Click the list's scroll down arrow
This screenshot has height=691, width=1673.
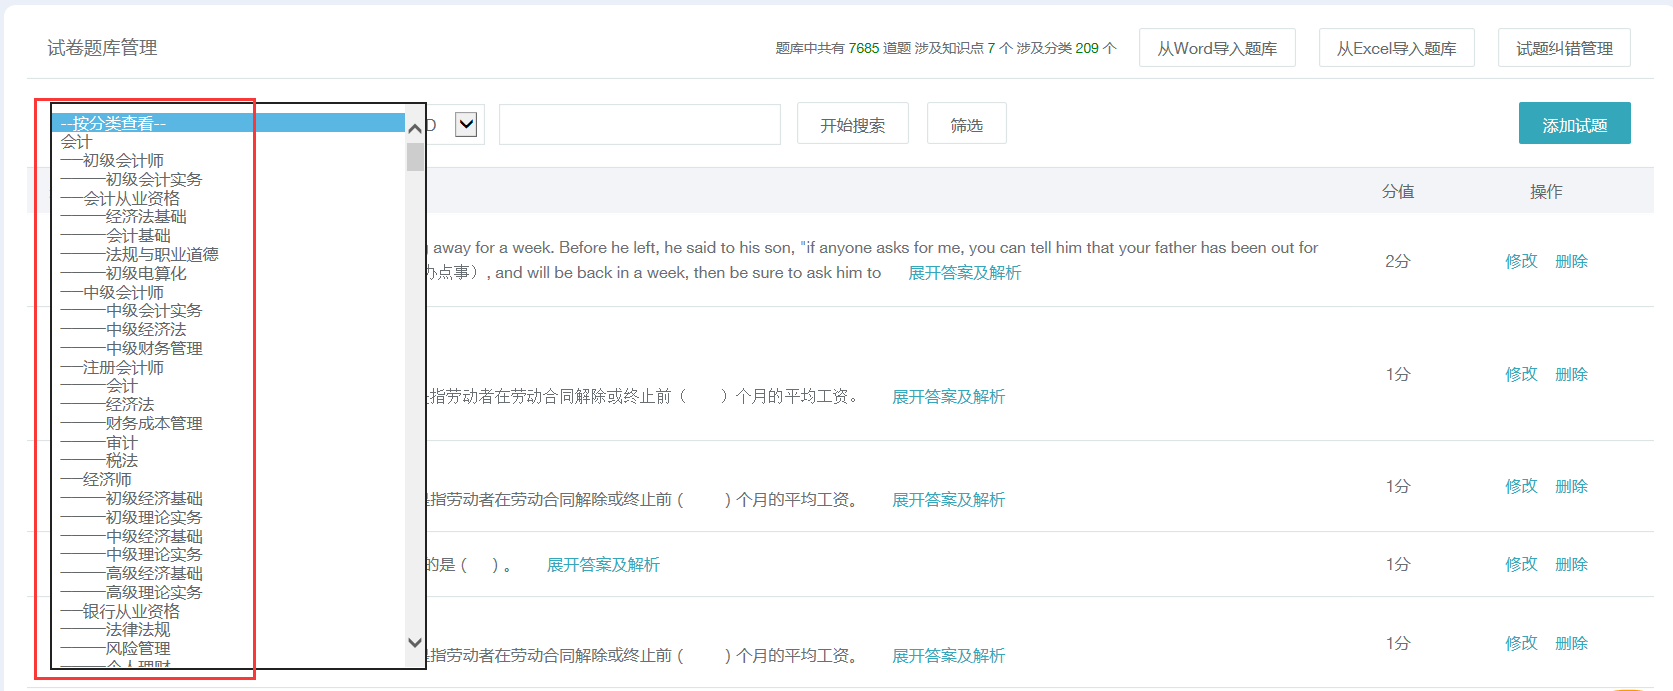click(x=415, y=643)
